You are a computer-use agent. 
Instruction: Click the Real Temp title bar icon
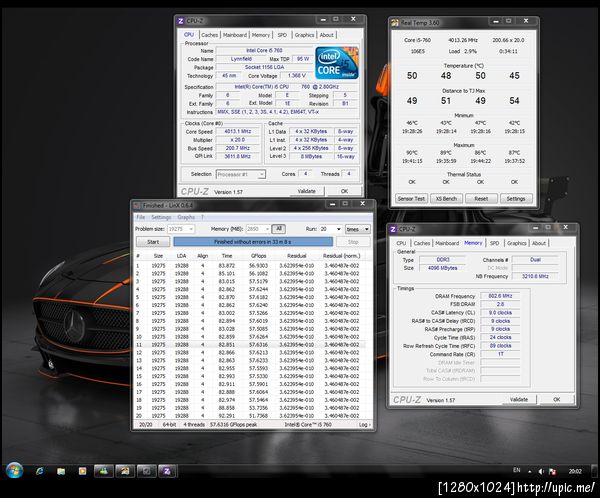[x=395, y=23]
